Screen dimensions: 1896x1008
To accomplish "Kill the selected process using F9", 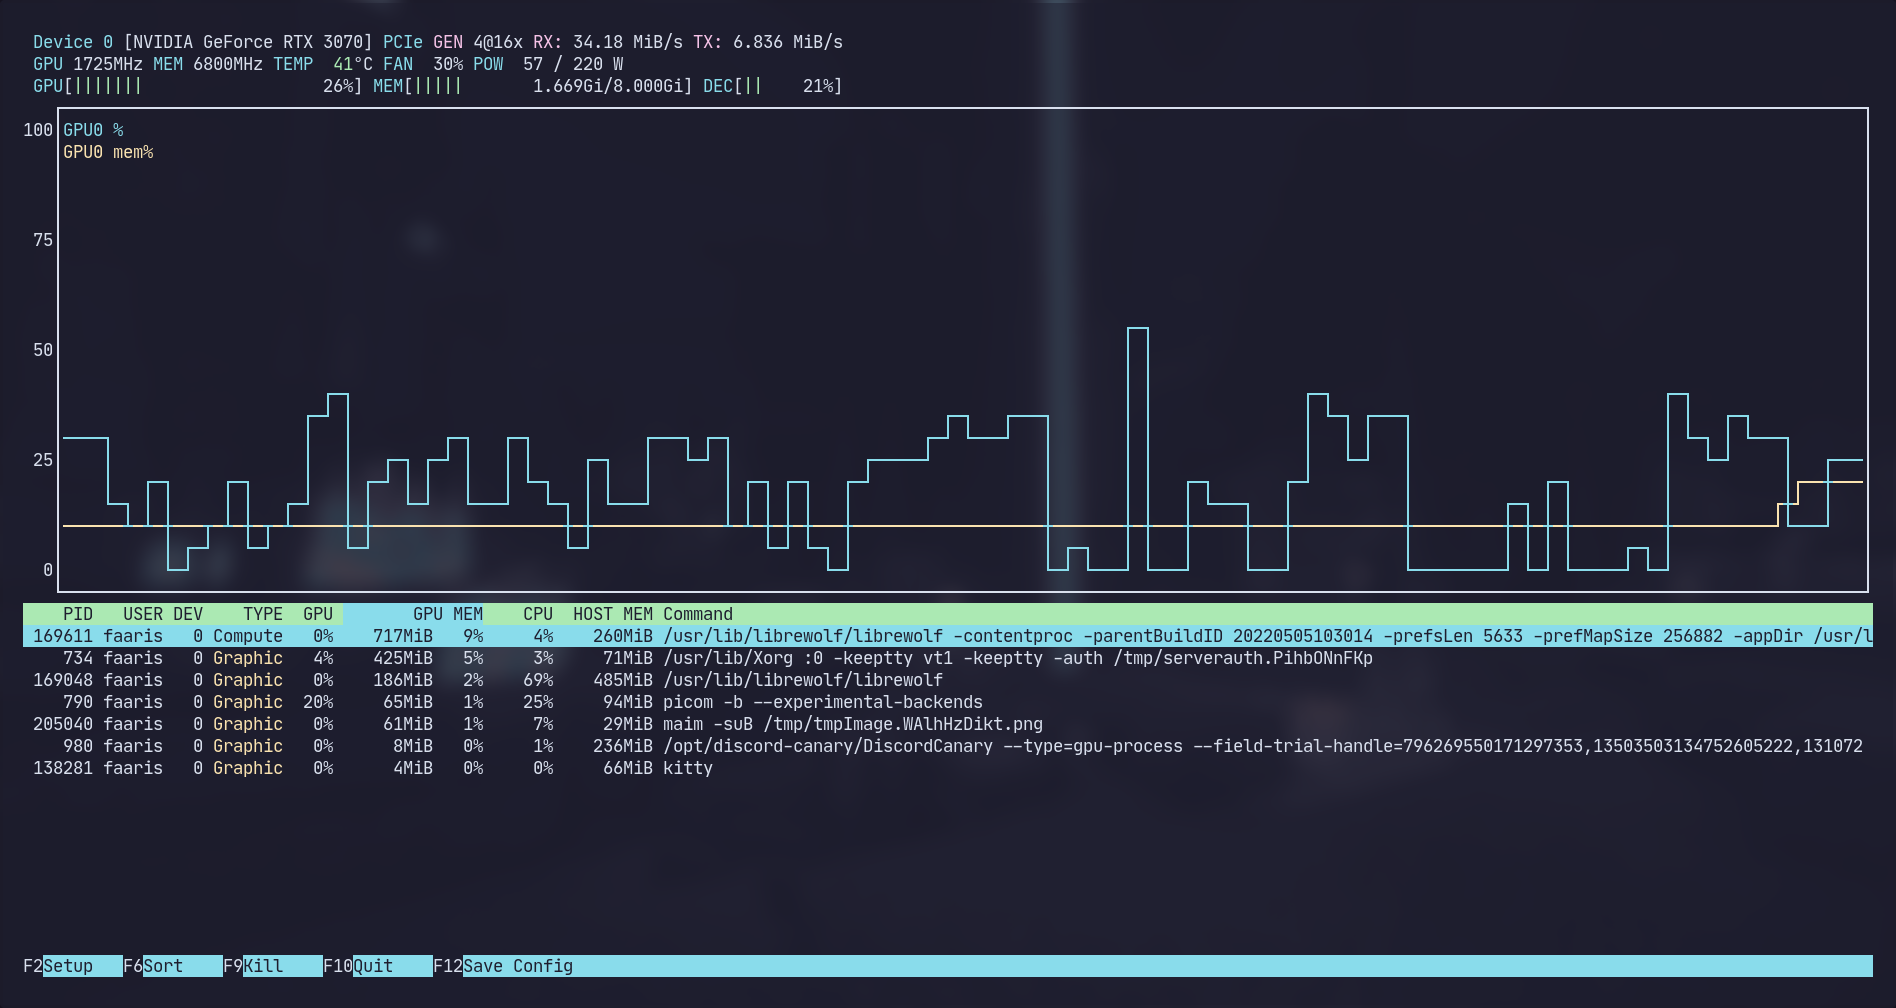I will click(x=255, y=966).
